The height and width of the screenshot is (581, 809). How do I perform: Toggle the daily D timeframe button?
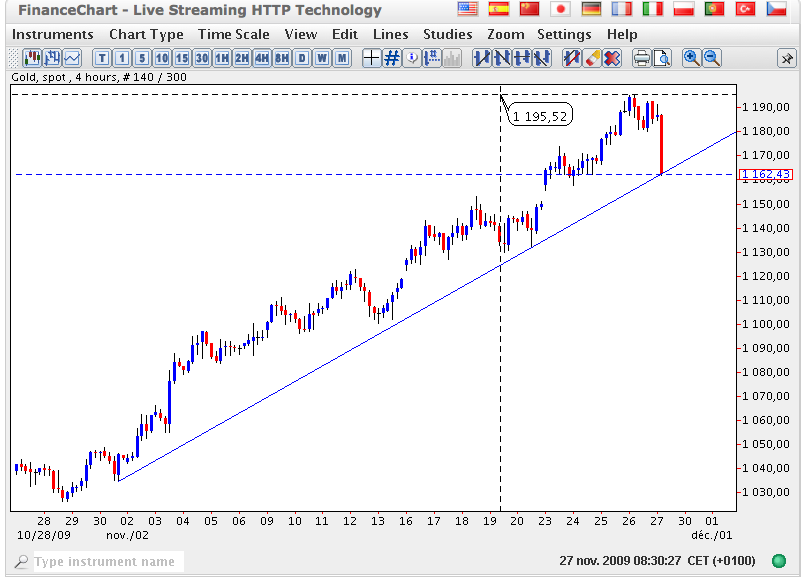tap(302, 58)
